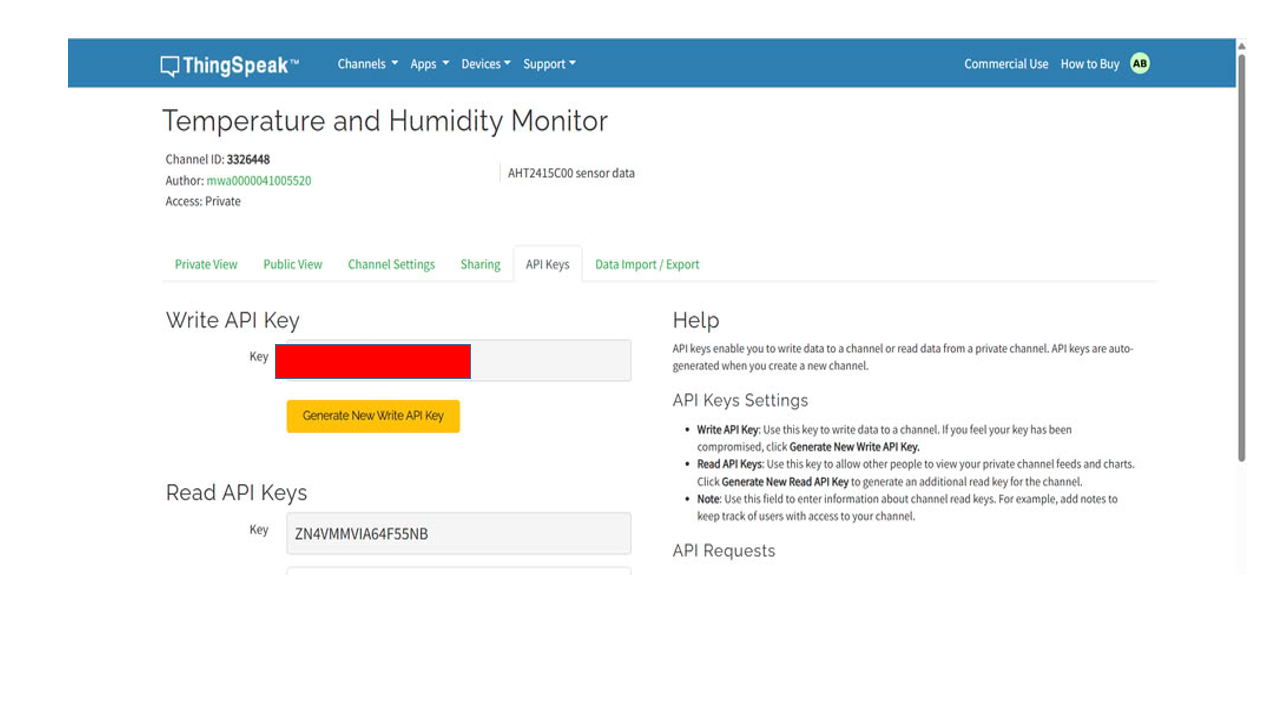The width and height of the screenshot is (1280, 720).
Task: Open the Data Import / Export tab
Action: (x=647, y=265)
